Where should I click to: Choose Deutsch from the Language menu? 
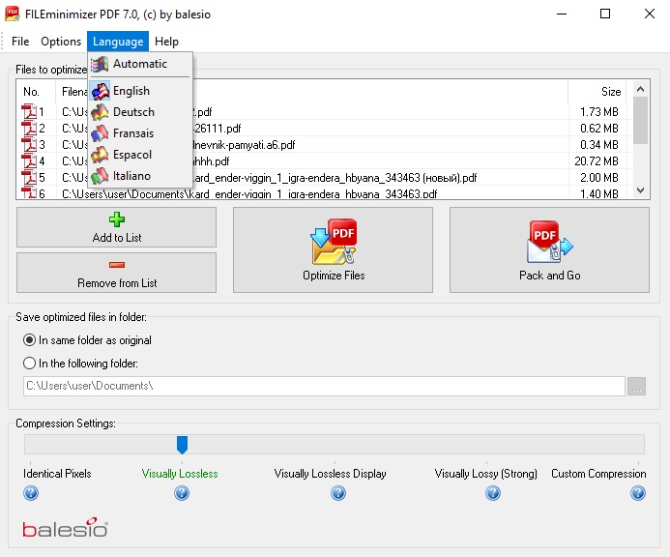[x=133, y=112]
